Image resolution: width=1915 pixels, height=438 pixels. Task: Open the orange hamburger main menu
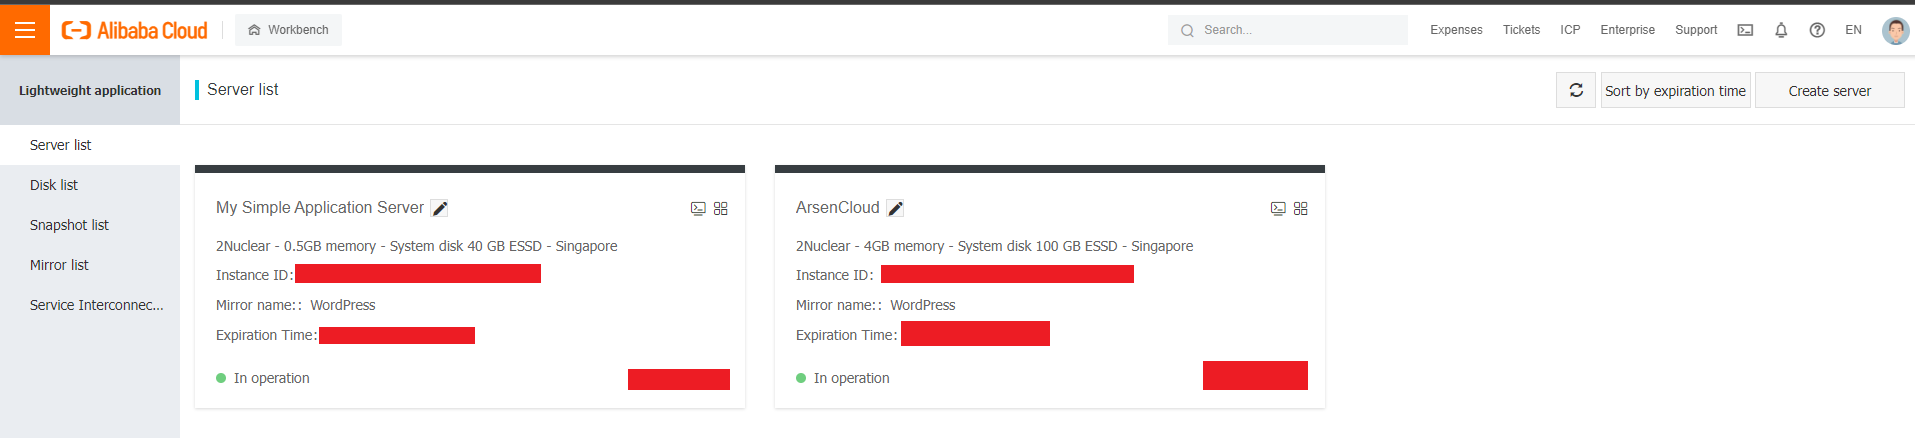(x=25, y=30)
